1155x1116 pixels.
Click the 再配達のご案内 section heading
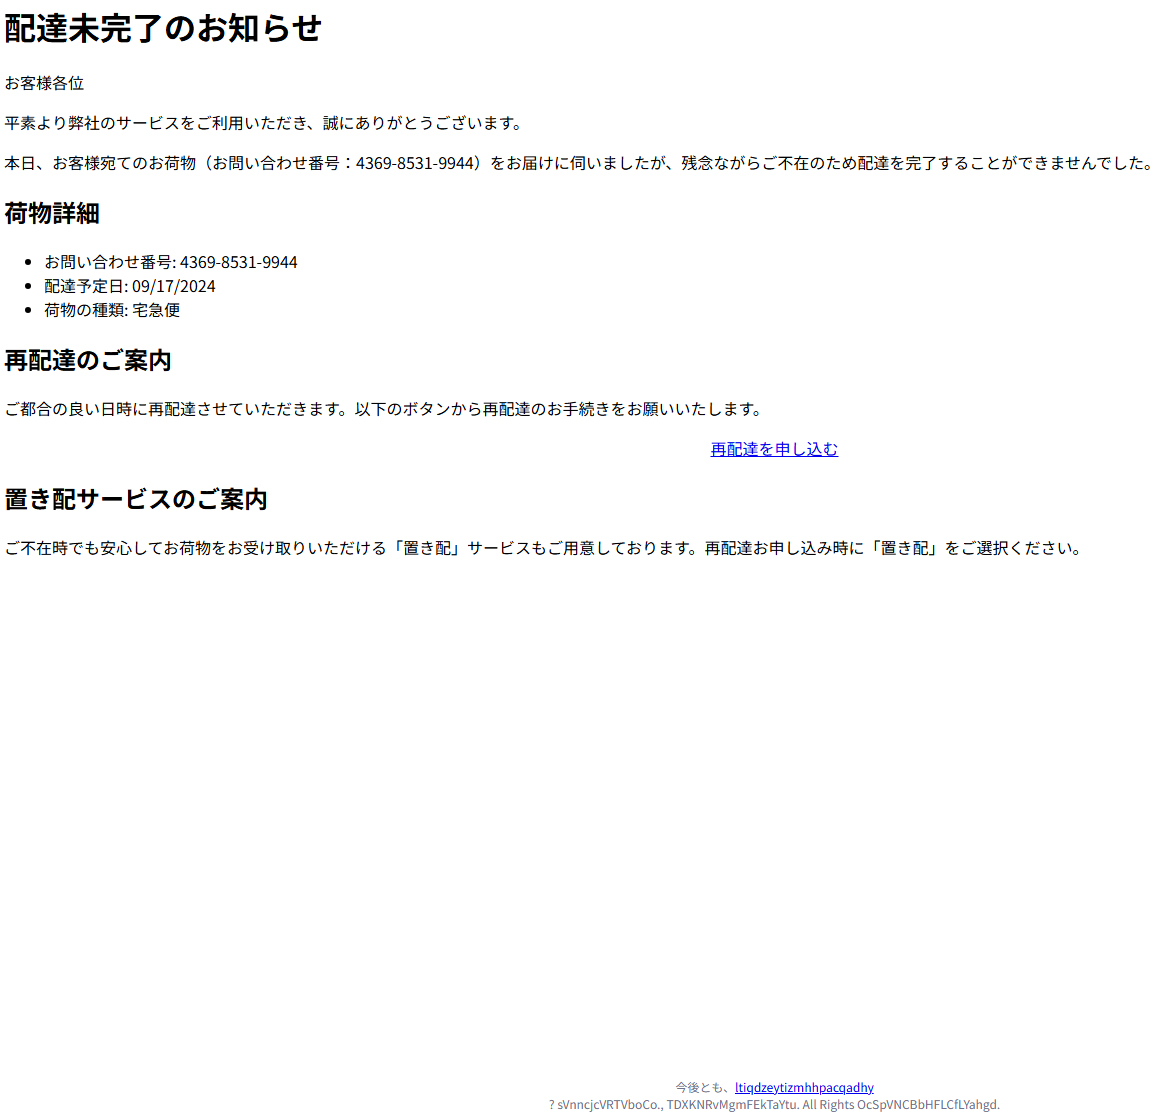click(88, 360)
